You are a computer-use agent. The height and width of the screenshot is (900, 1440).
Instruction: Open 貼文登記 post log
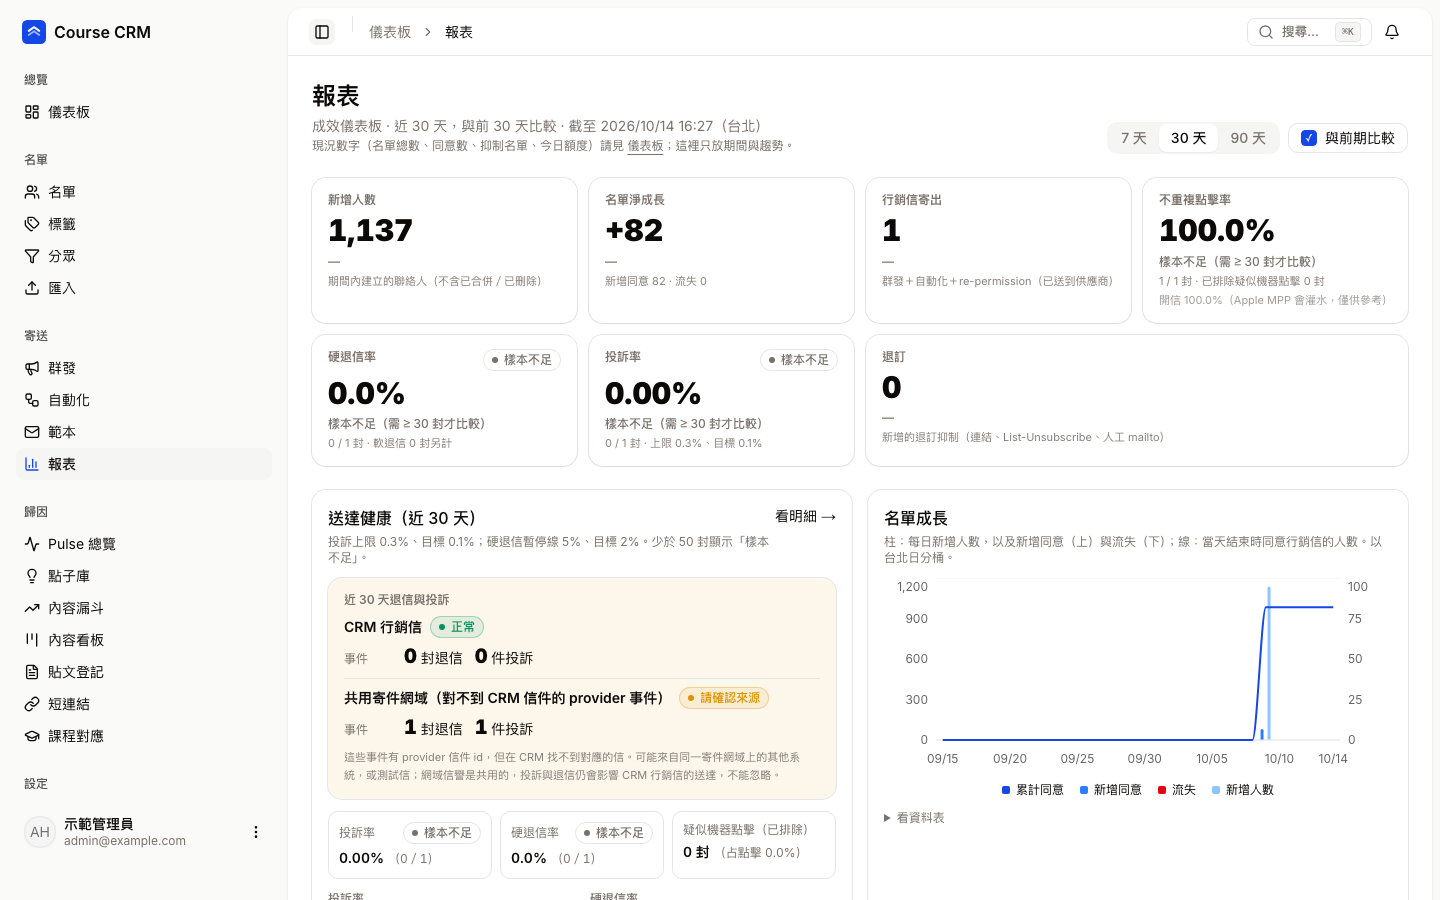coord(146,672)
